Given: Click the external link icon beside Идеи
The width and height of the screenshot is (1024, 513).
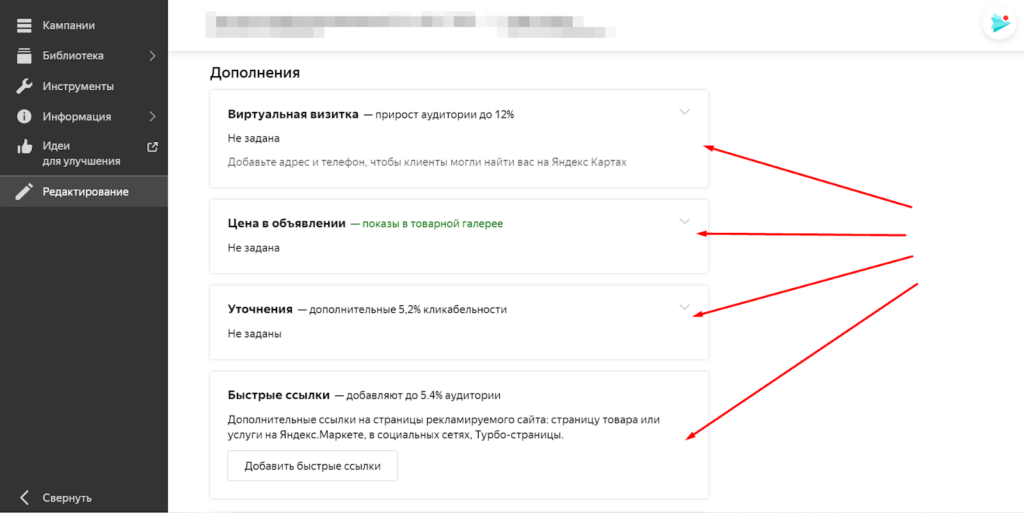Looking at the screenshot, I should [152, 147].
